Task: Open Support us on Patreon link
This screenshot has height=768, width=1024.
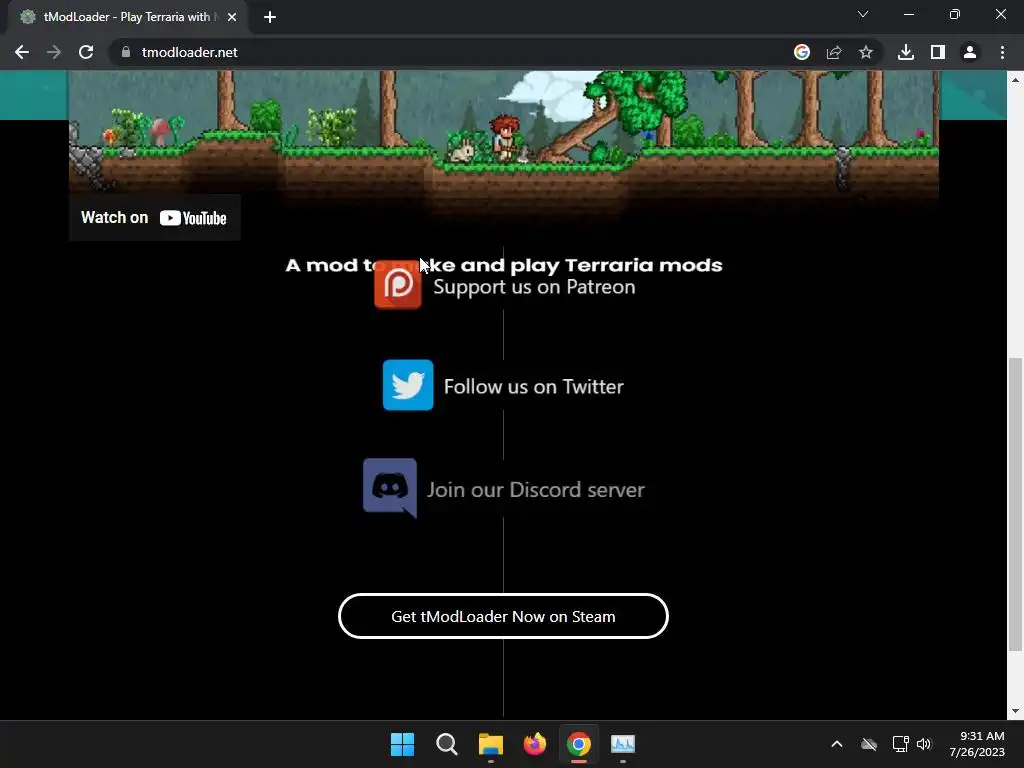Action: pos(534,287)
